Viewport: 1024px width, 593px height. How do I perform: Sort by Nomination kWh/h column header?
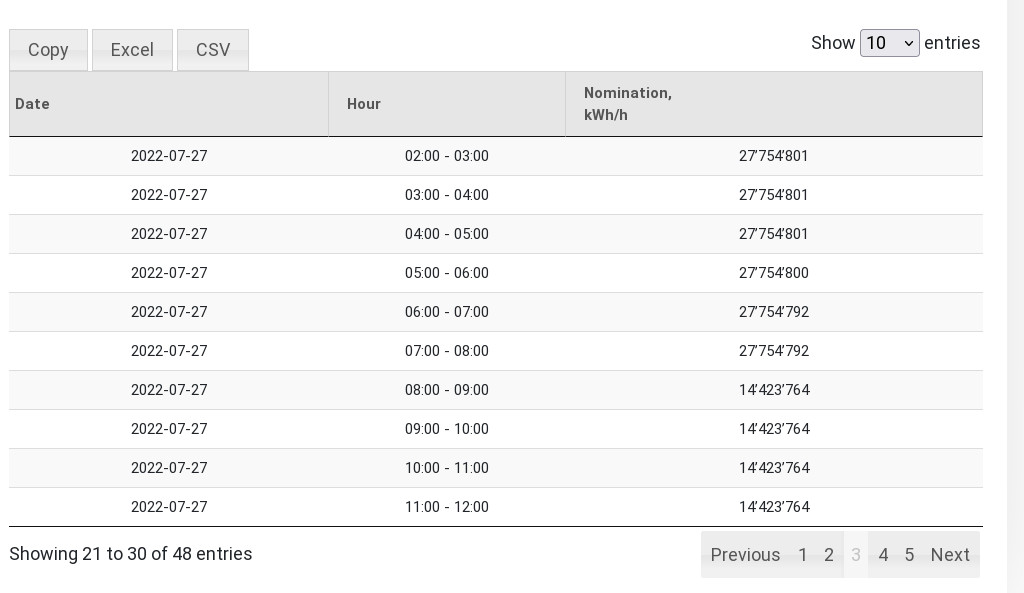(x=773, y=104)
